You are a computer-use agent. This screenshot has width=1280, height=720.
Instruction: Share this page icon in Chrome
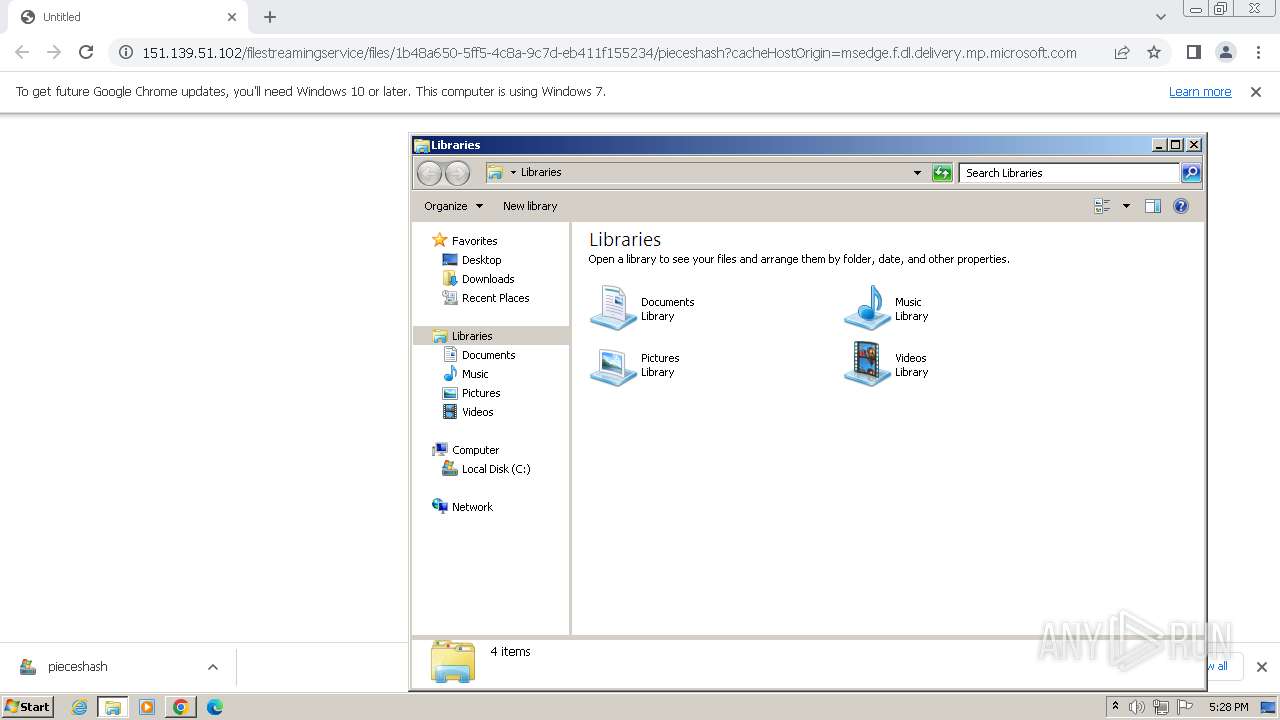1122,52
